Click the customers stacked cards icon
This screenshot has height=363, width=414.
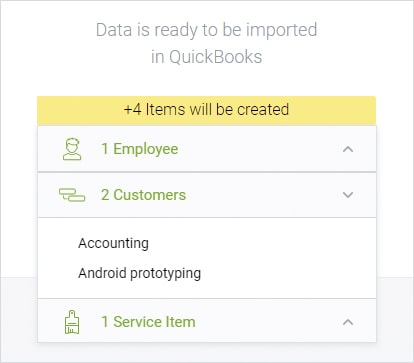point(72,195)
